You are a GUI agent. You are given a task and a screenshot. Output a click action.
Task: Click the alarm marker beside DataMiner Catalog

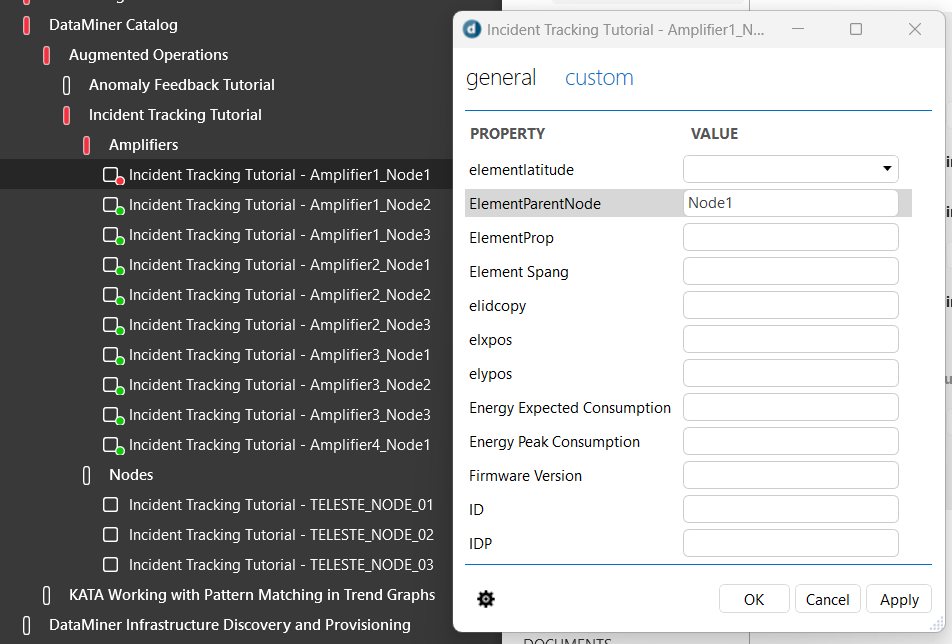click(24, 24)
